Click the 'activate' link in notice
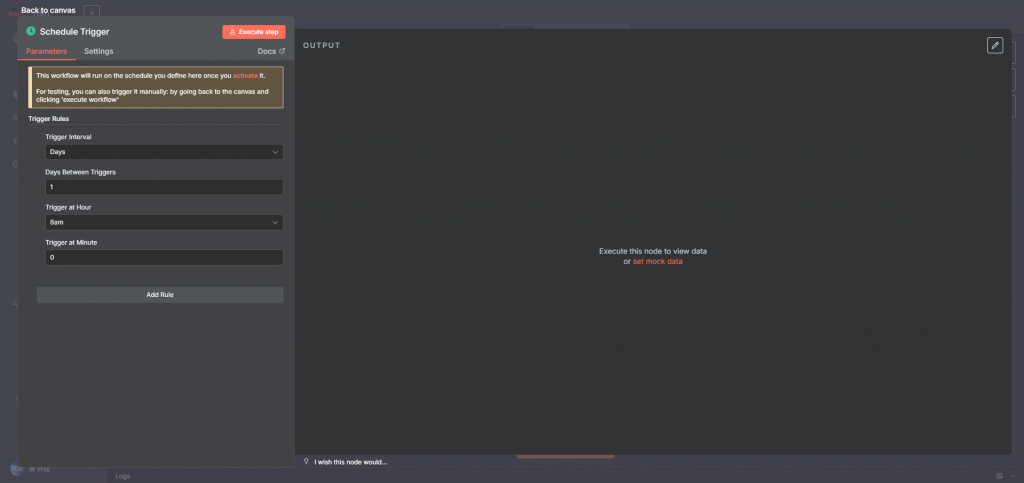Viewport: 1024px width, 483px height. (x=245, y=76)
